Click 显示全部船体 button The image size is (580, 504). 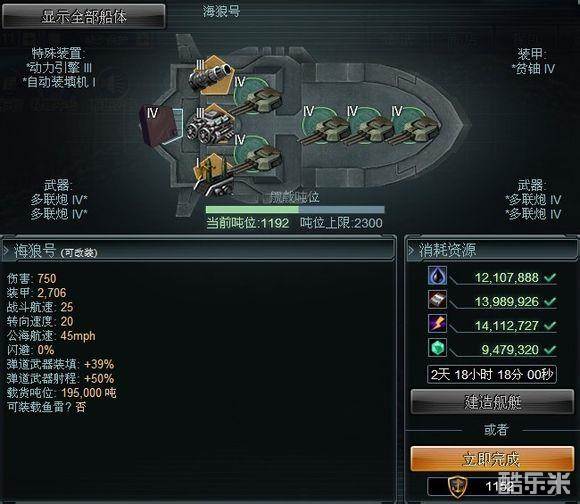(x=84, y=16)
